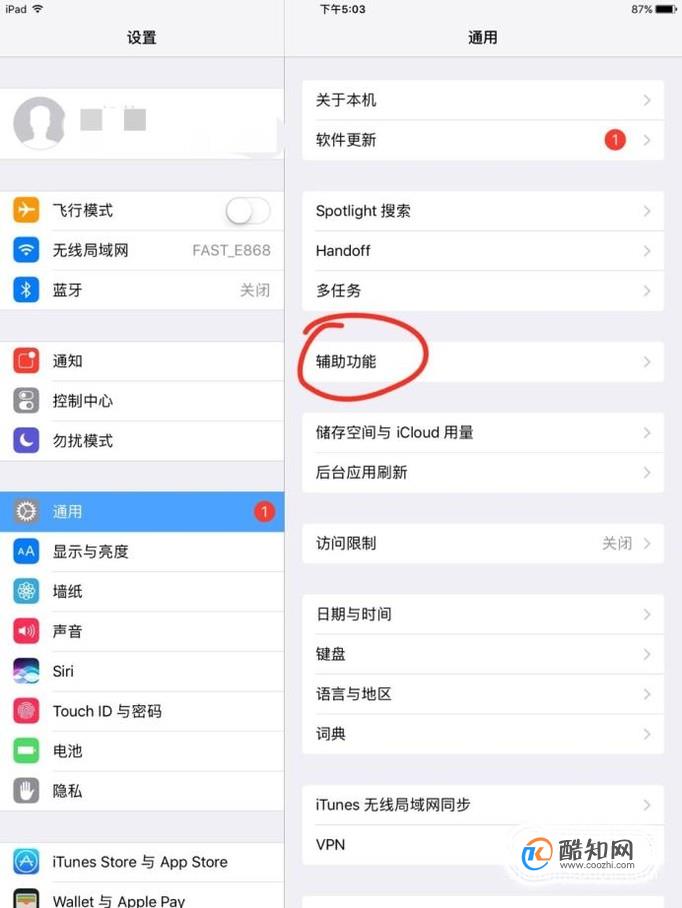Image resolution: width=682 pixels, height=908 pixels.
Task: Expand 键盘 keyboard row chevron
Action: pos(647,654)
